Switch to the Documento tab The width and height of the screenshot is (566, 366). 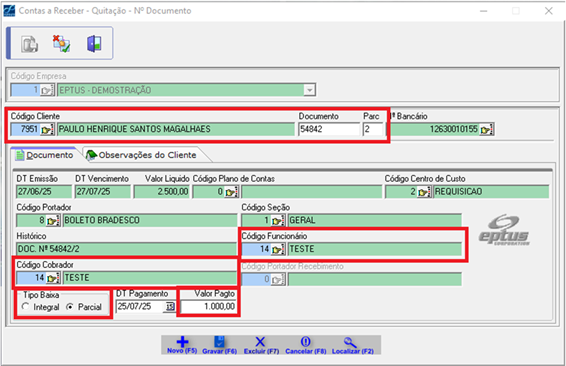pos(45,155)
